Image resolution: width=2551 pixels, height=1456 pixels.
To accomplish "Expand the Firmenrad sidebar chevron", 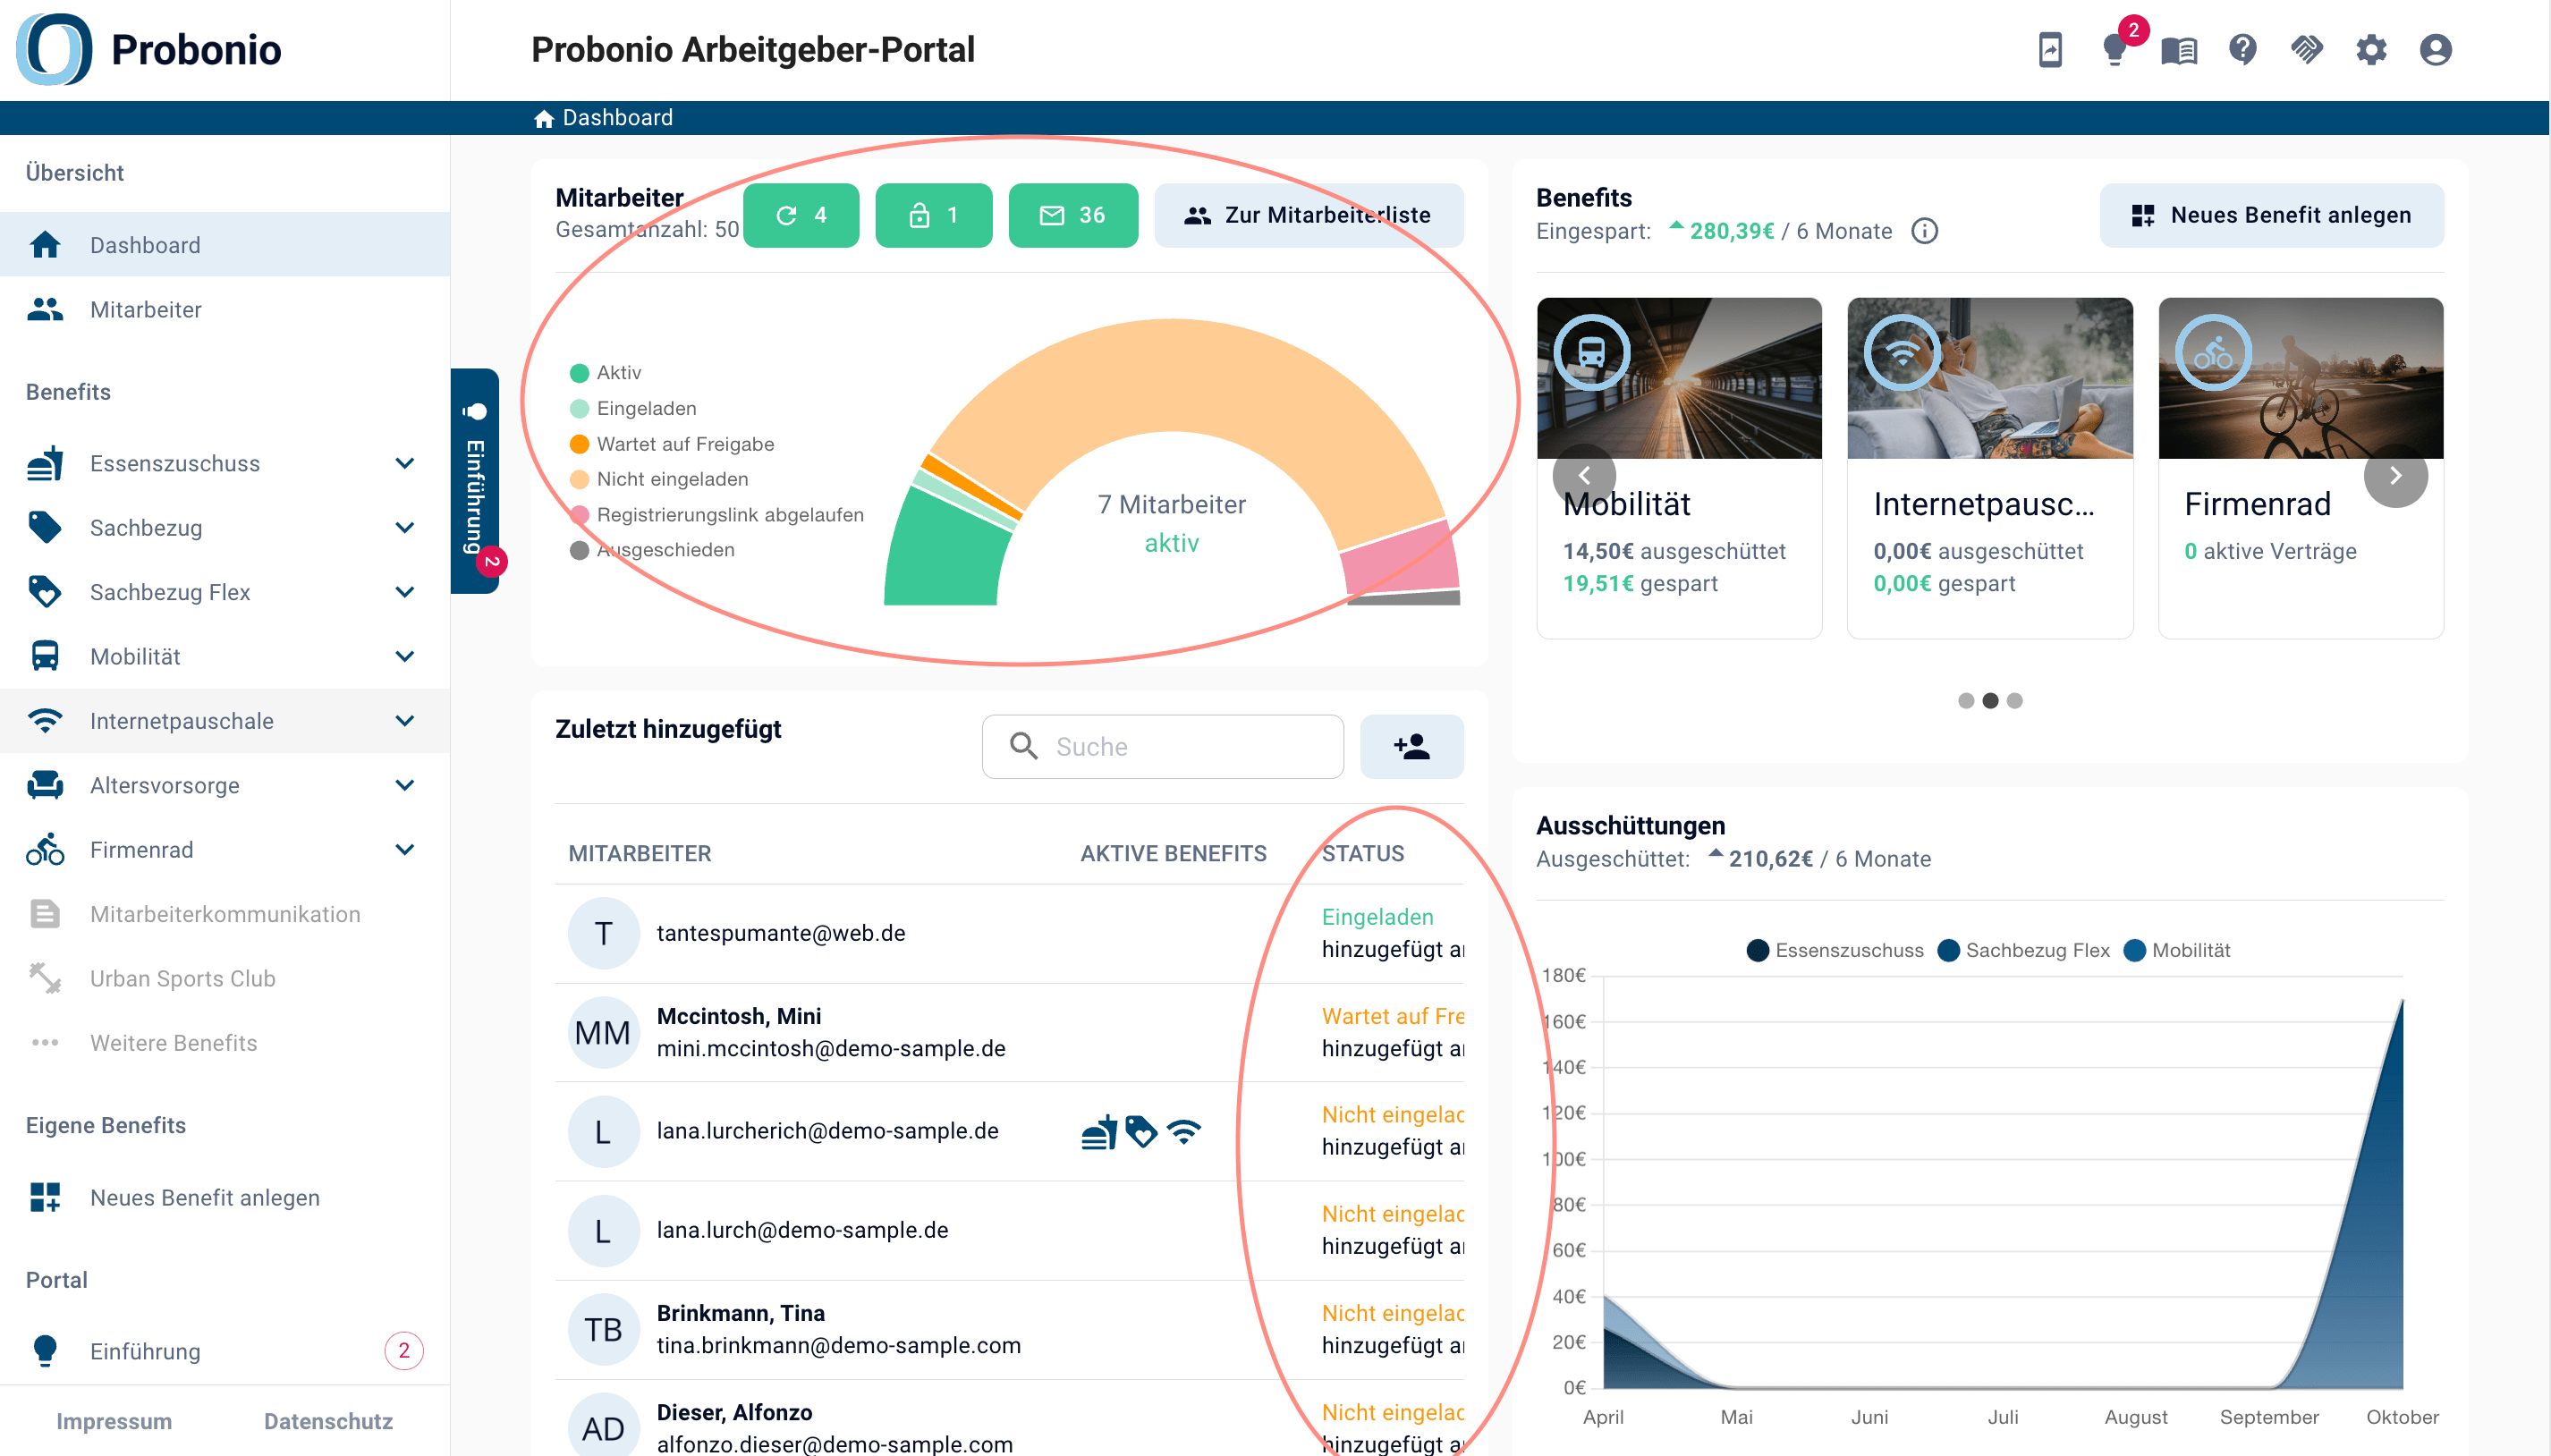I will pos(404,850).
